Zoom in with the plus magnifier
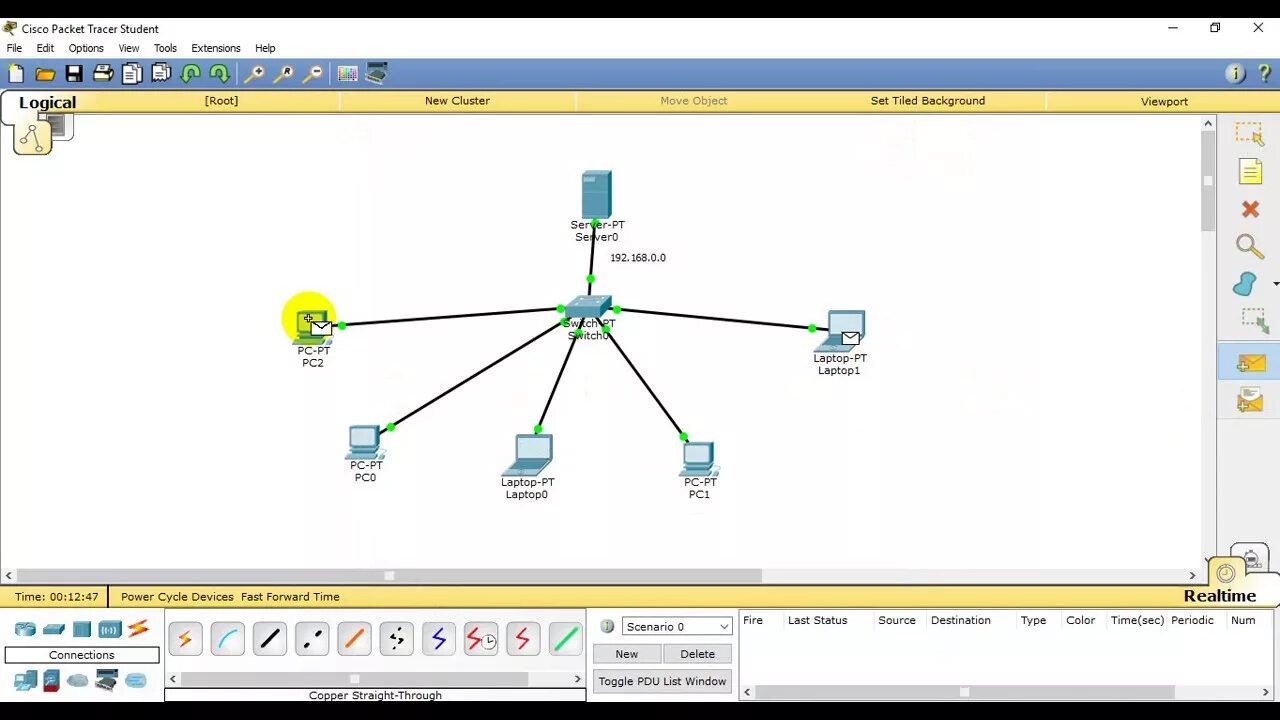Image resolution: width=1280 pixels, height=720 pixels. coord(255,73)
